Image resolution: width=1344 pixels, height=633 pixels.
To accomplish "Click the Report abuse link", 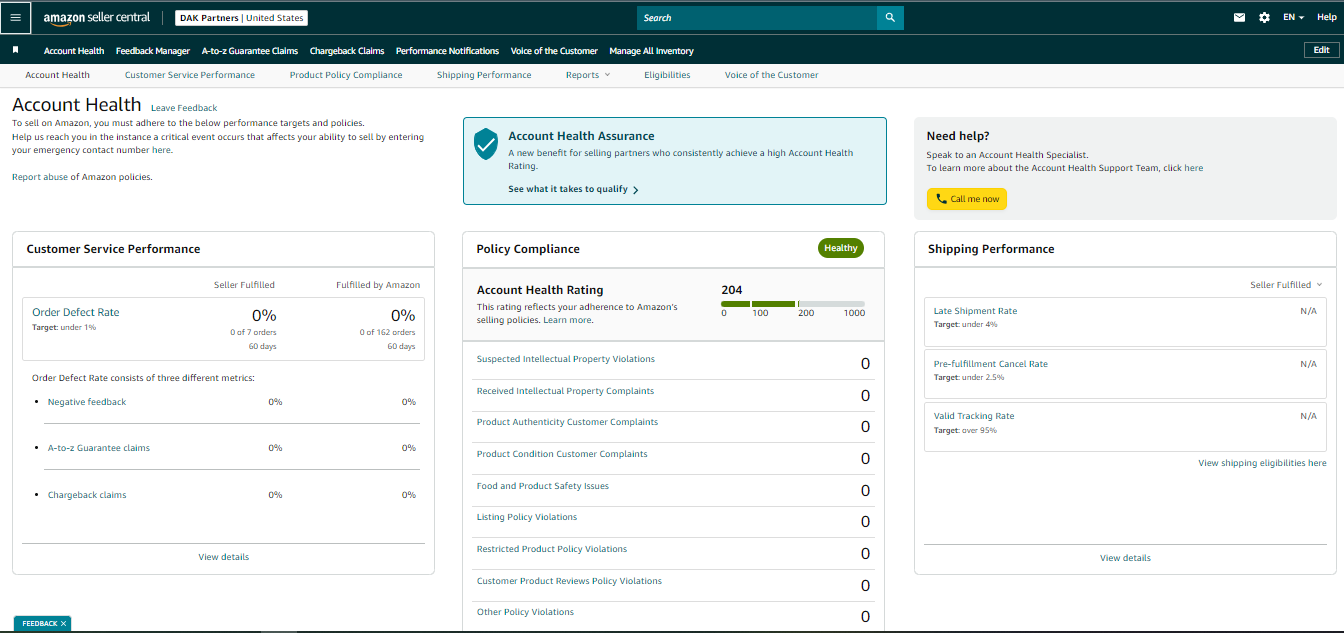I will 40,177.
